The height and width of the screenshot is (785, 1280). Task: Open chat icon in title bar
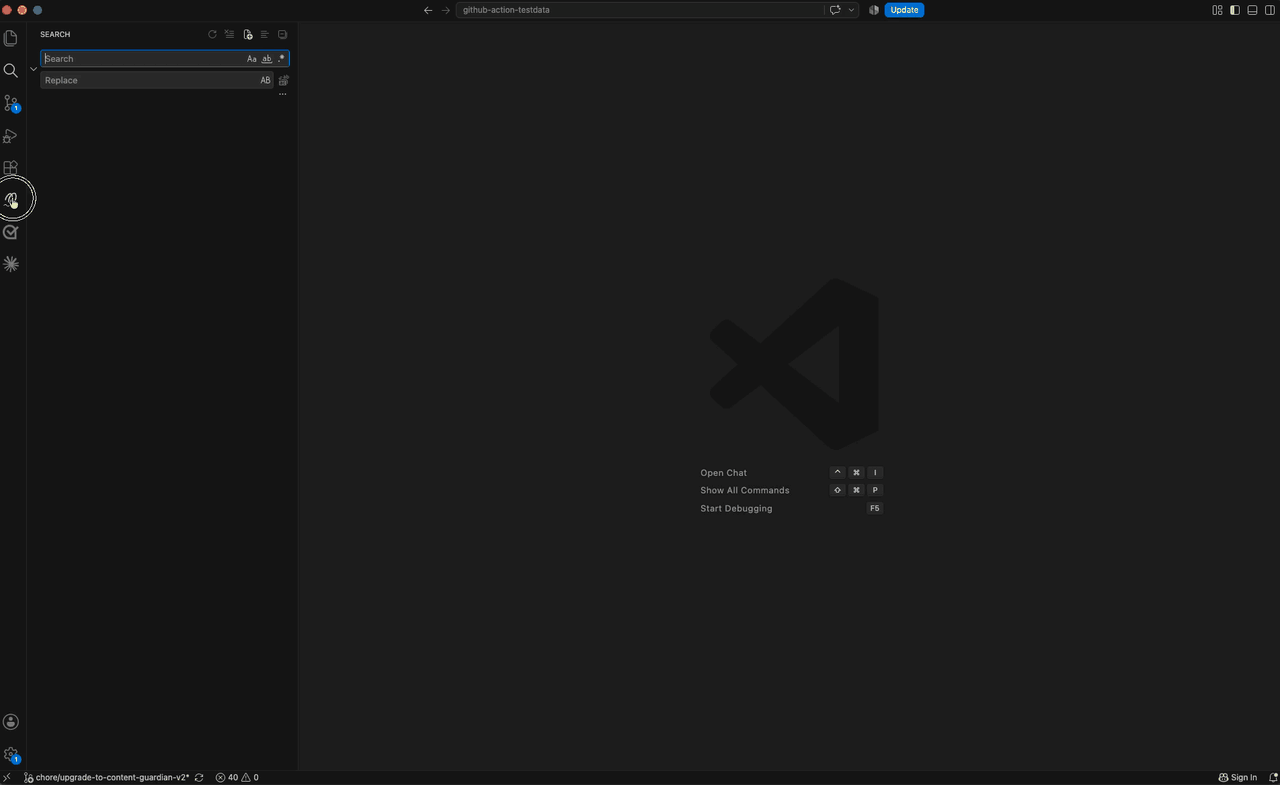pyautogui.click(x=835, y=10)
